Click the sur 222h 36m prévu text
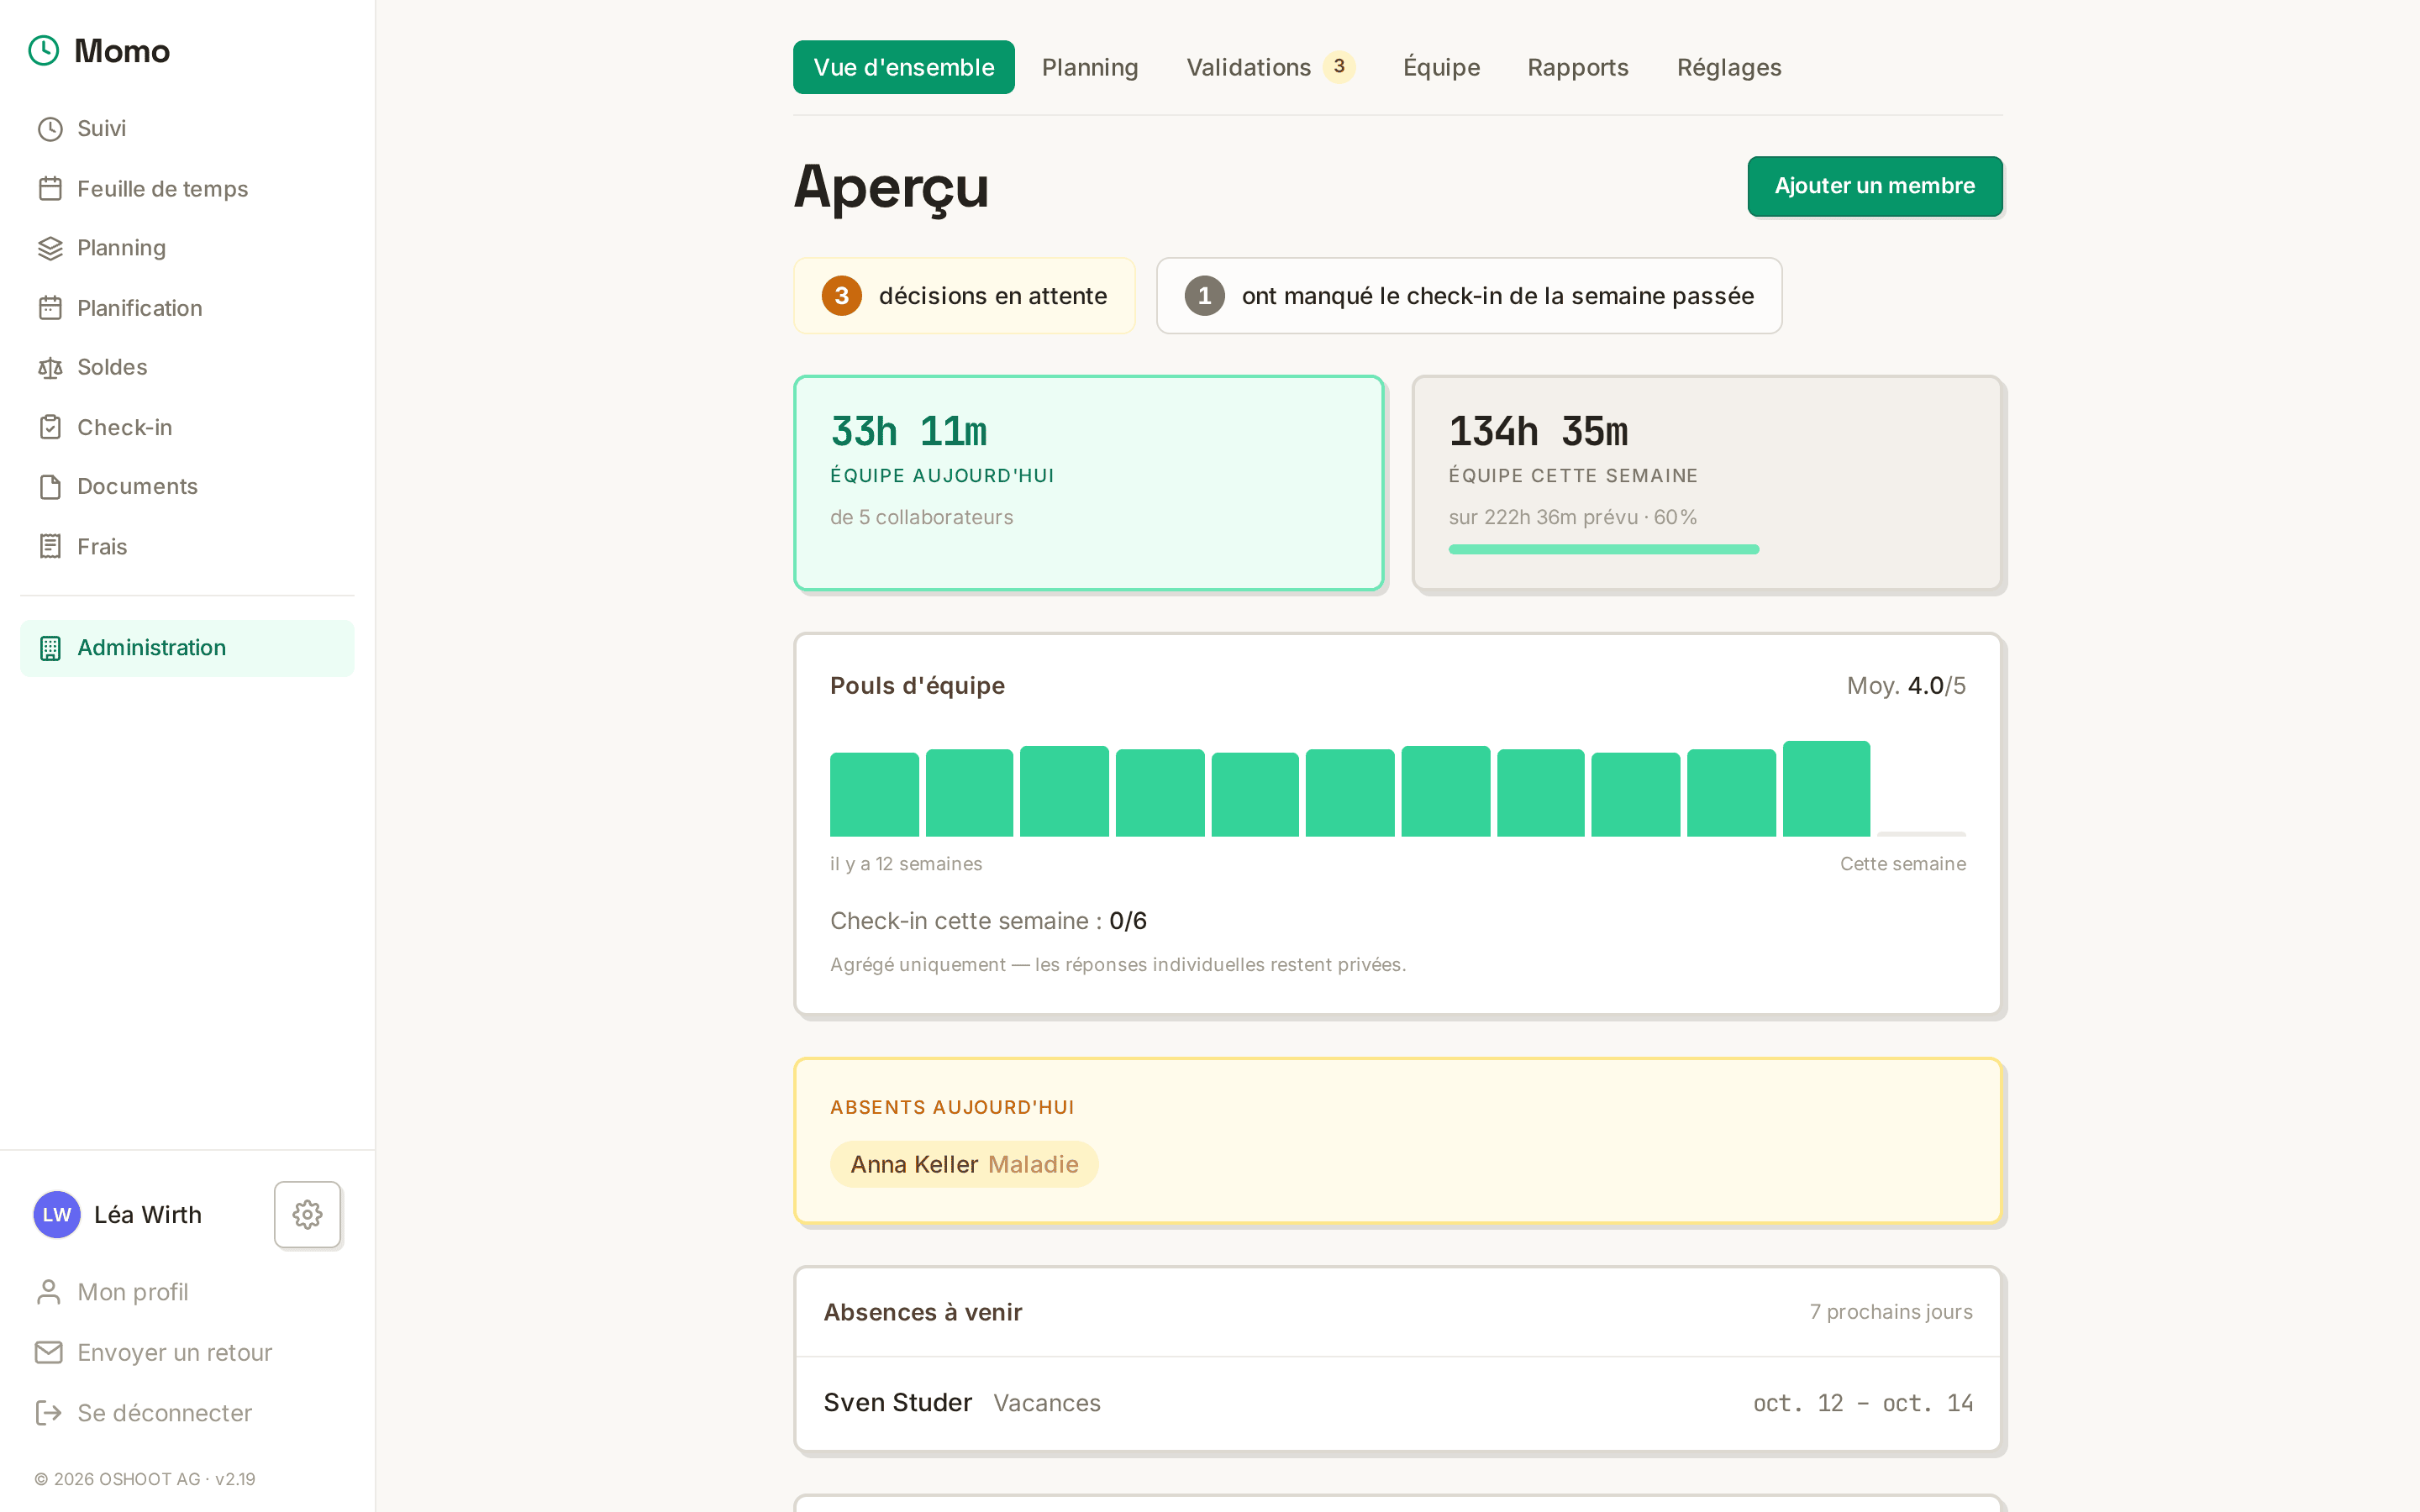 click(x=1572, y=517)
